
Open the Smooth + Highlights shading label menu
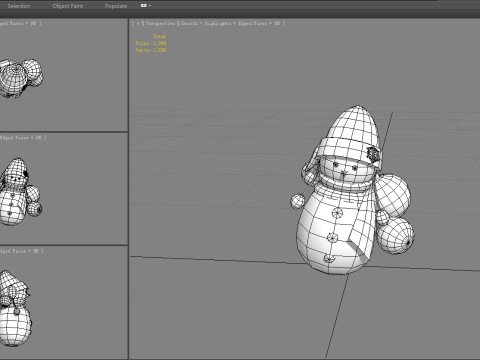(206, 23)
